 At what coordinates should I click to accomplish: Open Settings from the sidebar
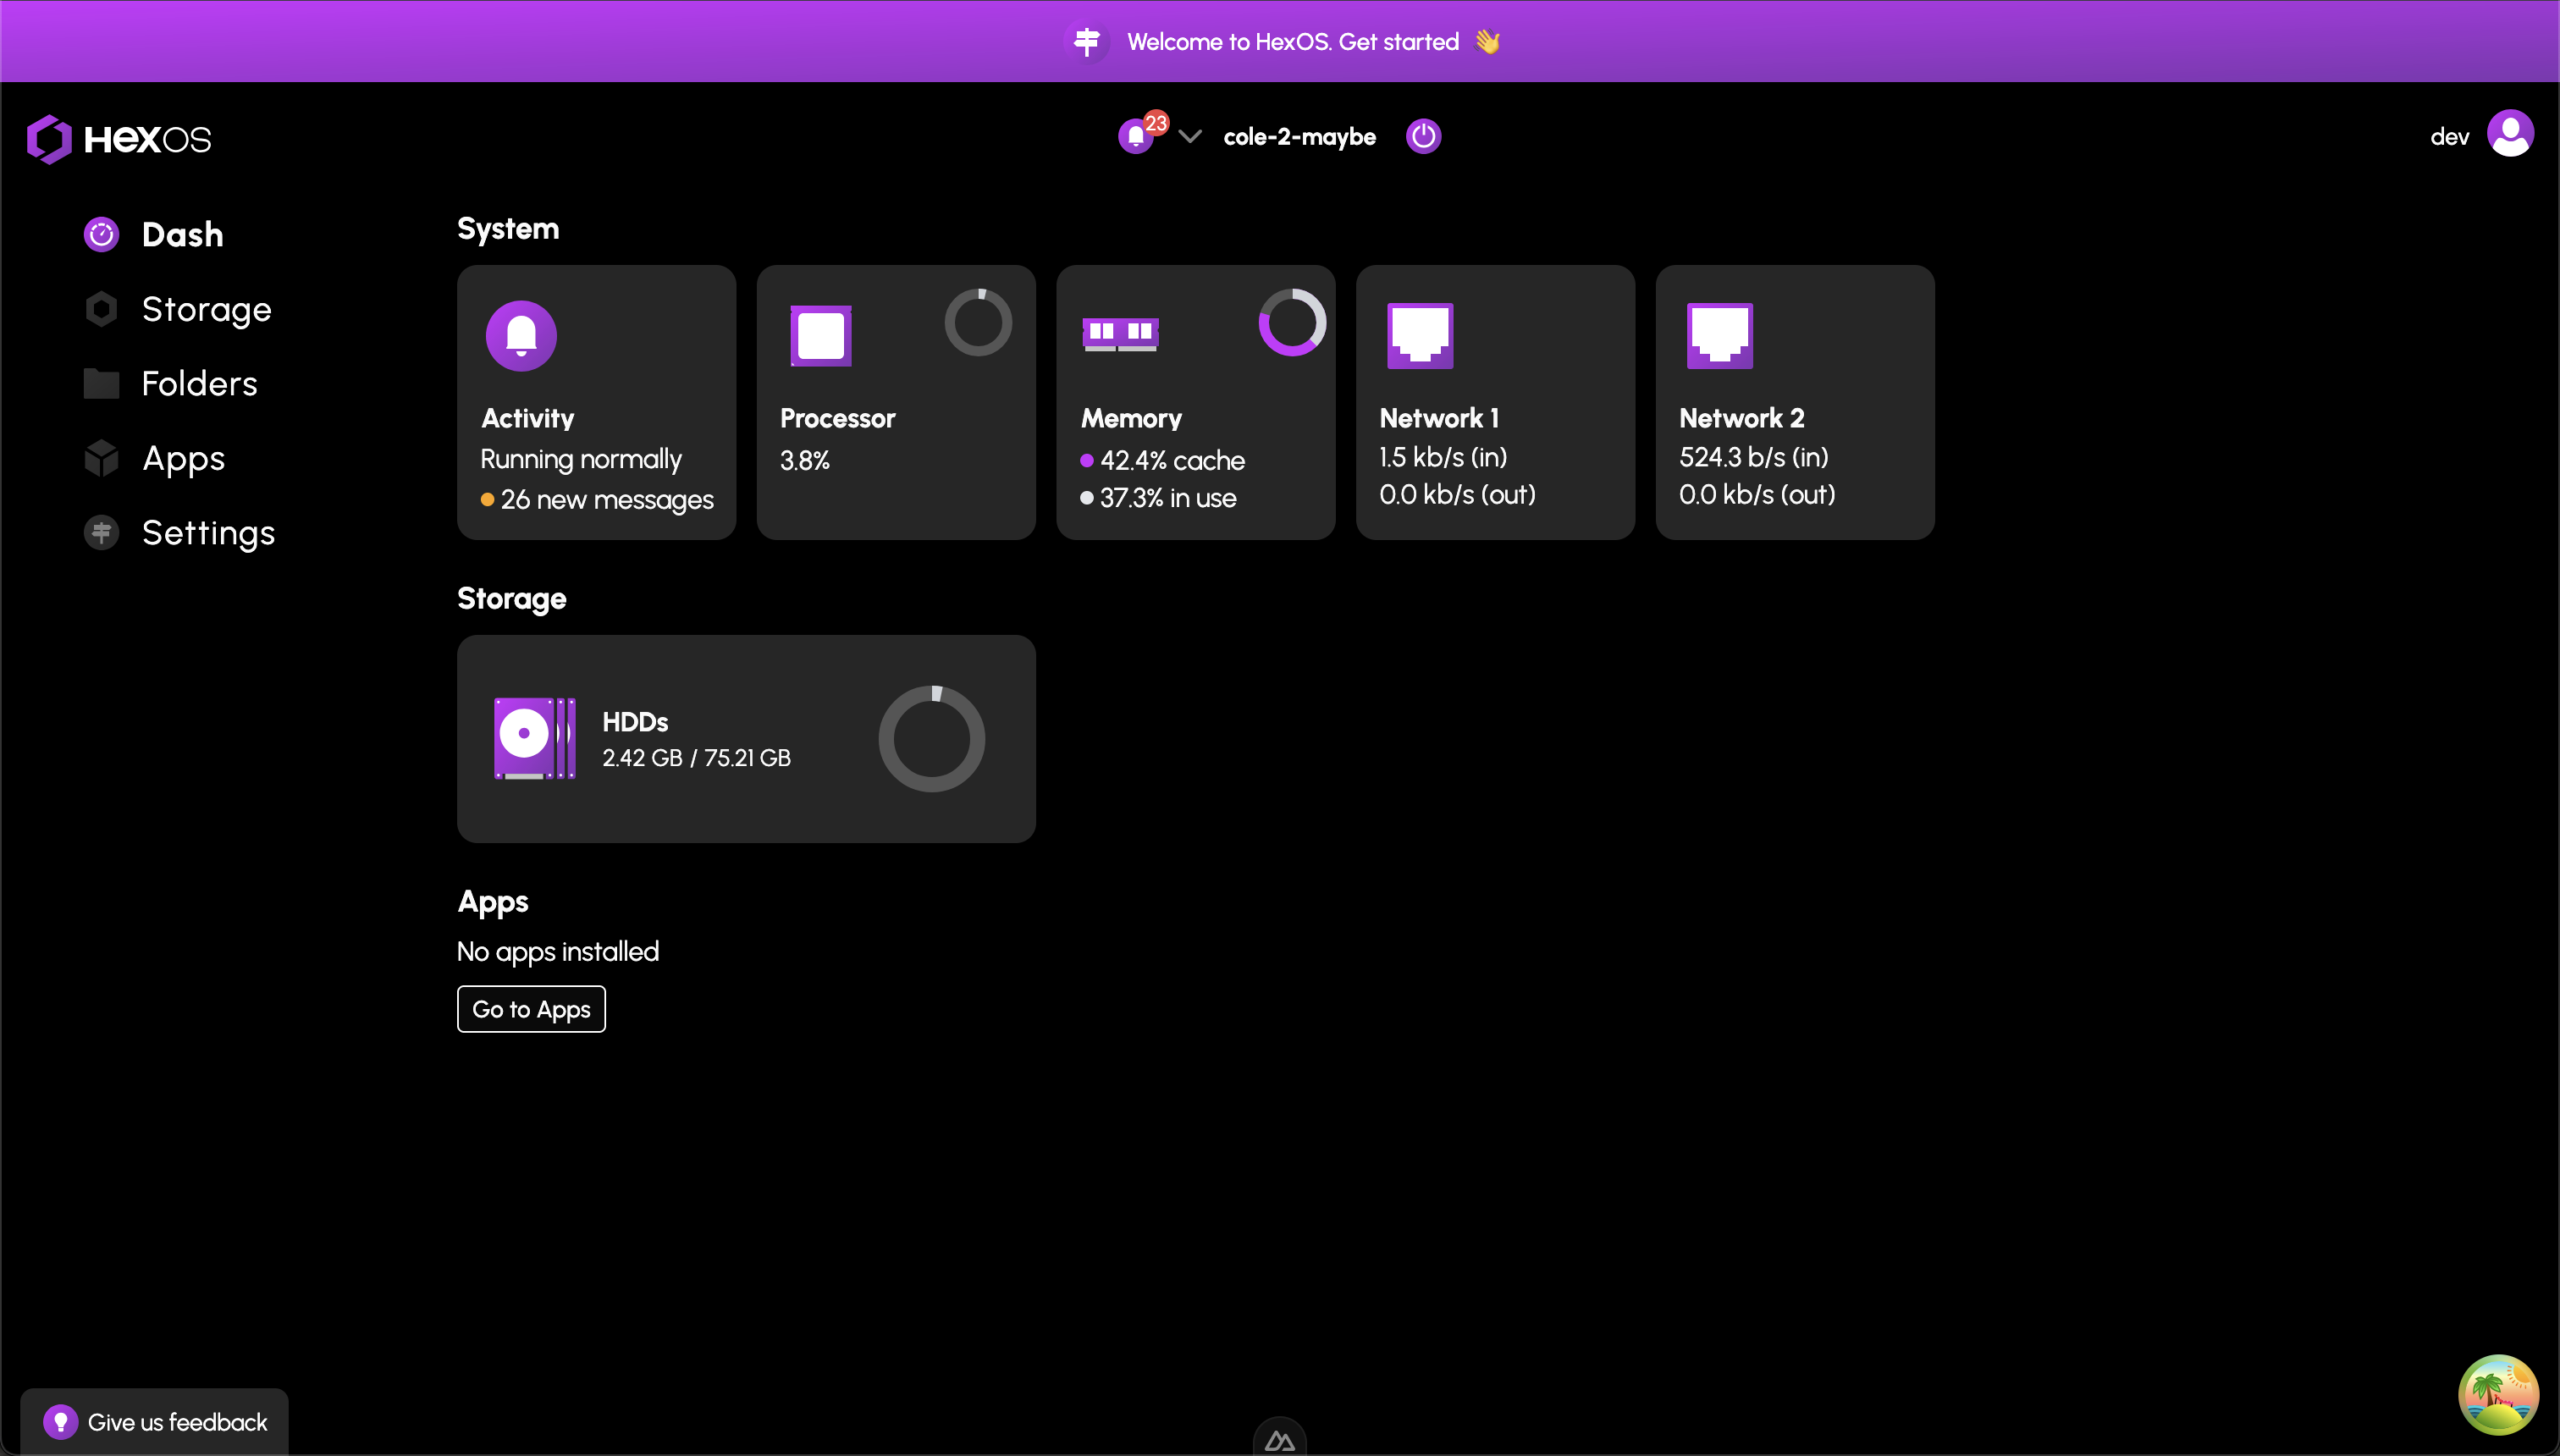pos(208,533)
